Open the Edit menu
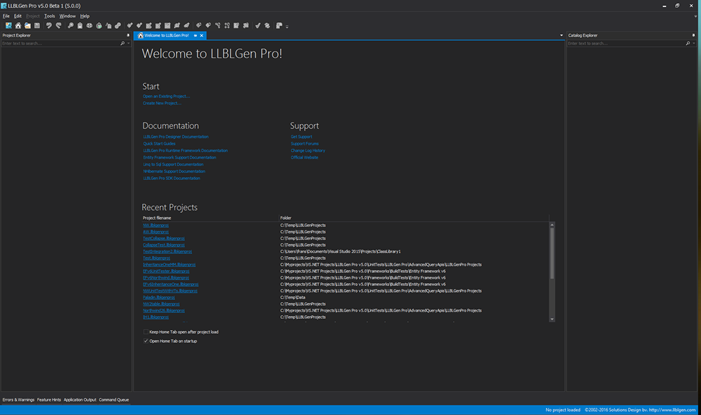The image size is (701, 415). tap(17, 16)
